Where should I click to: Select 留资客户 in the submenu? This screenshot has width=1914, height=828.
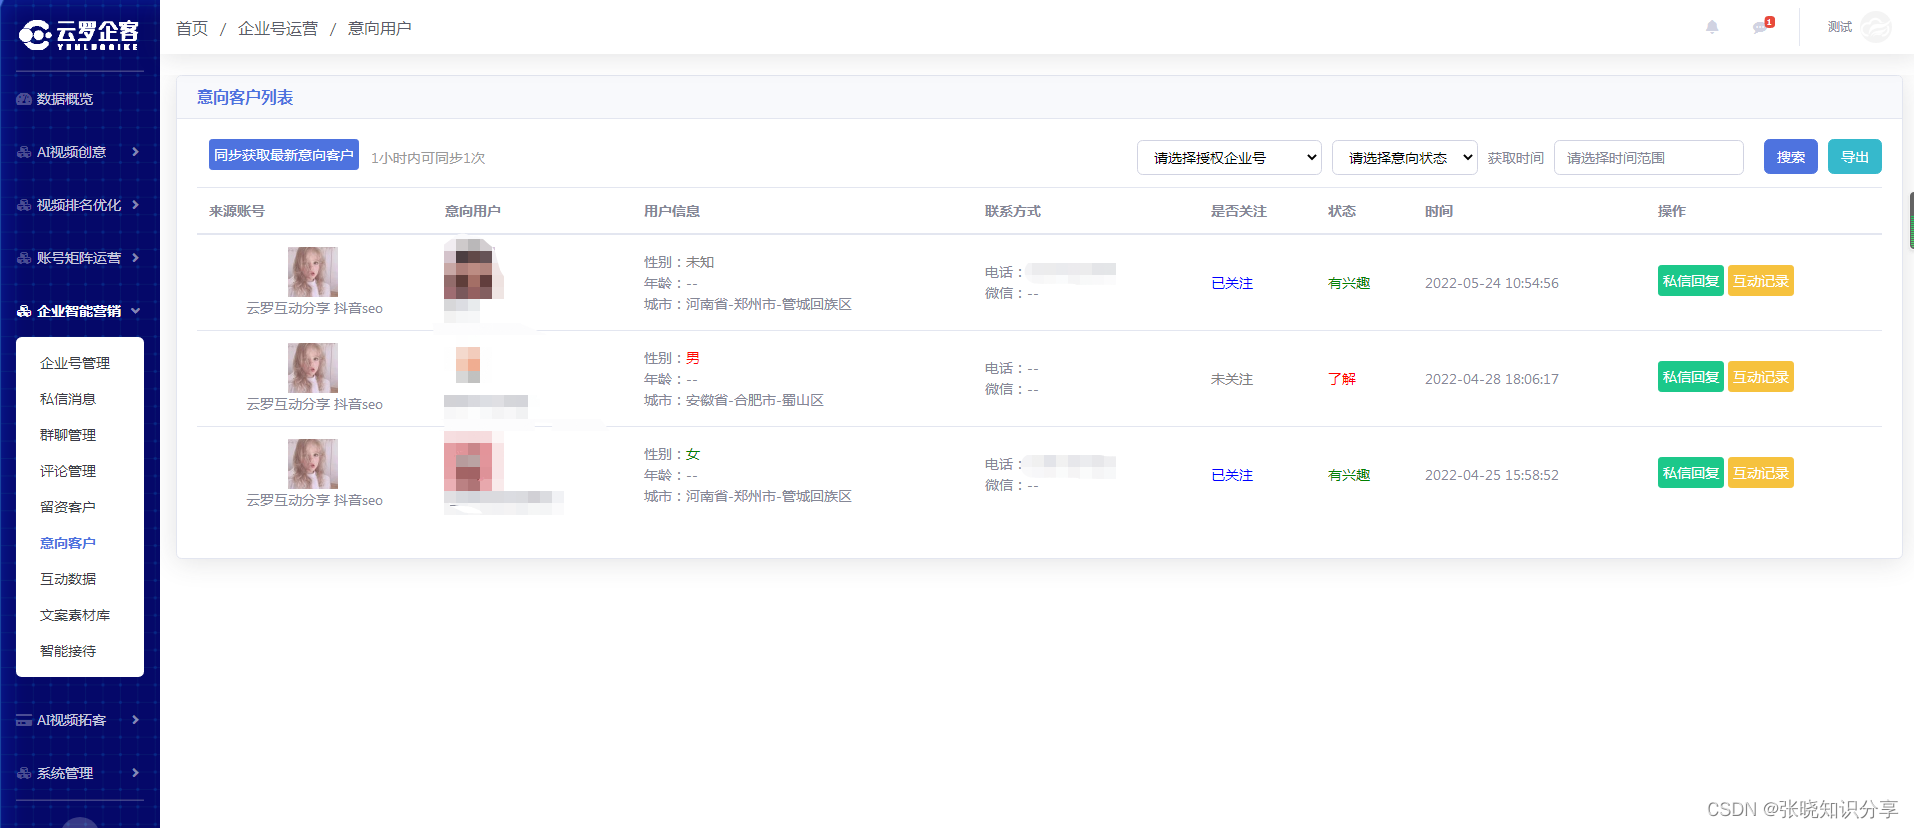pyautogui.click(x=68, y=507)
